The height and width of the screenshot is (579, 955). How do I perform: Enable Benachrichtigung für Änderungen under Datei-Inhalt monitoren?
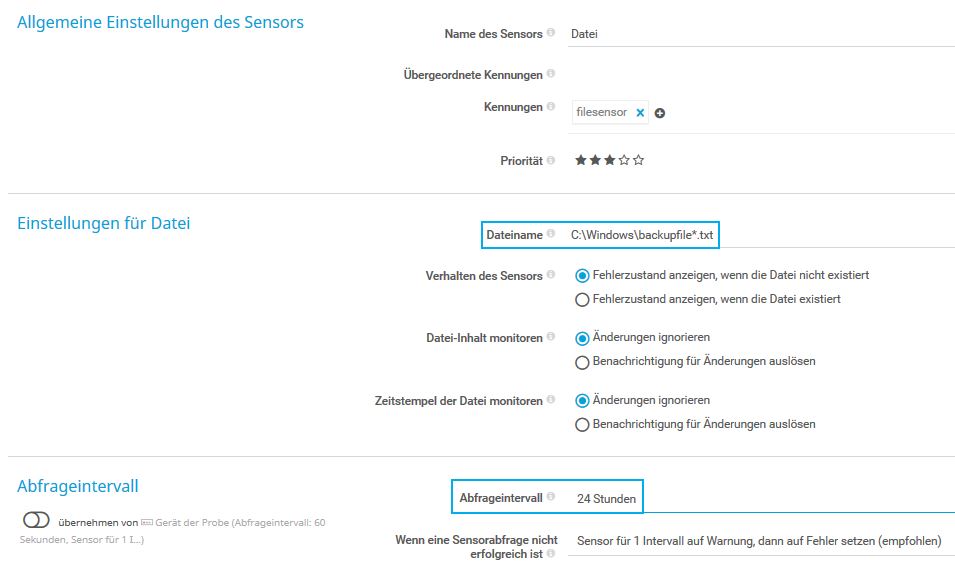[x=582, y=362]
